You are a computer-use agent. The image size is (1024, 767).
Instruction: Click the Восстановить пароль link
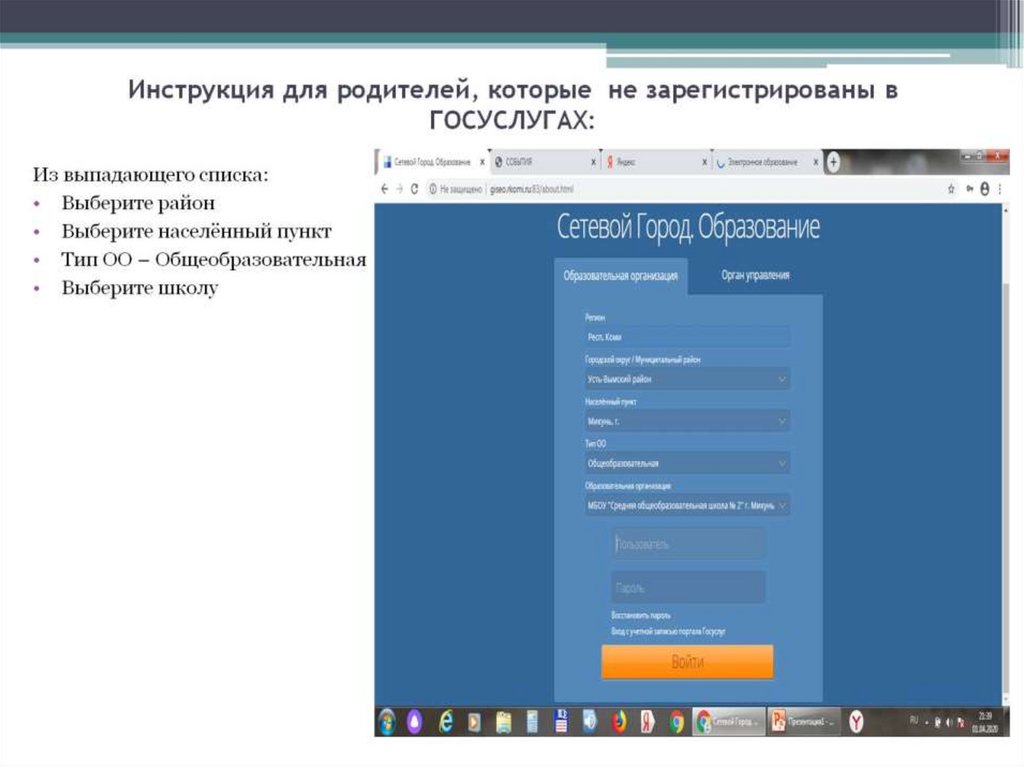point(638,617)
